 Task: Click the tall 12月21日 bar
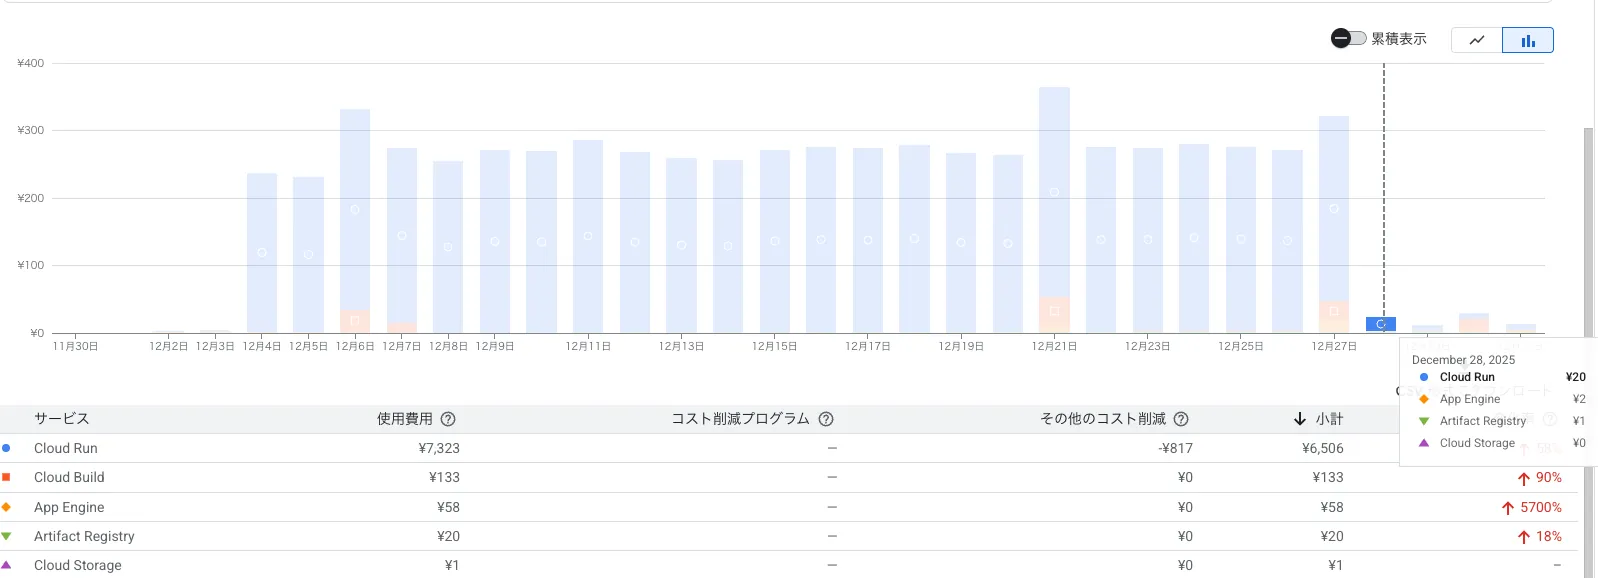point(1054,210)
